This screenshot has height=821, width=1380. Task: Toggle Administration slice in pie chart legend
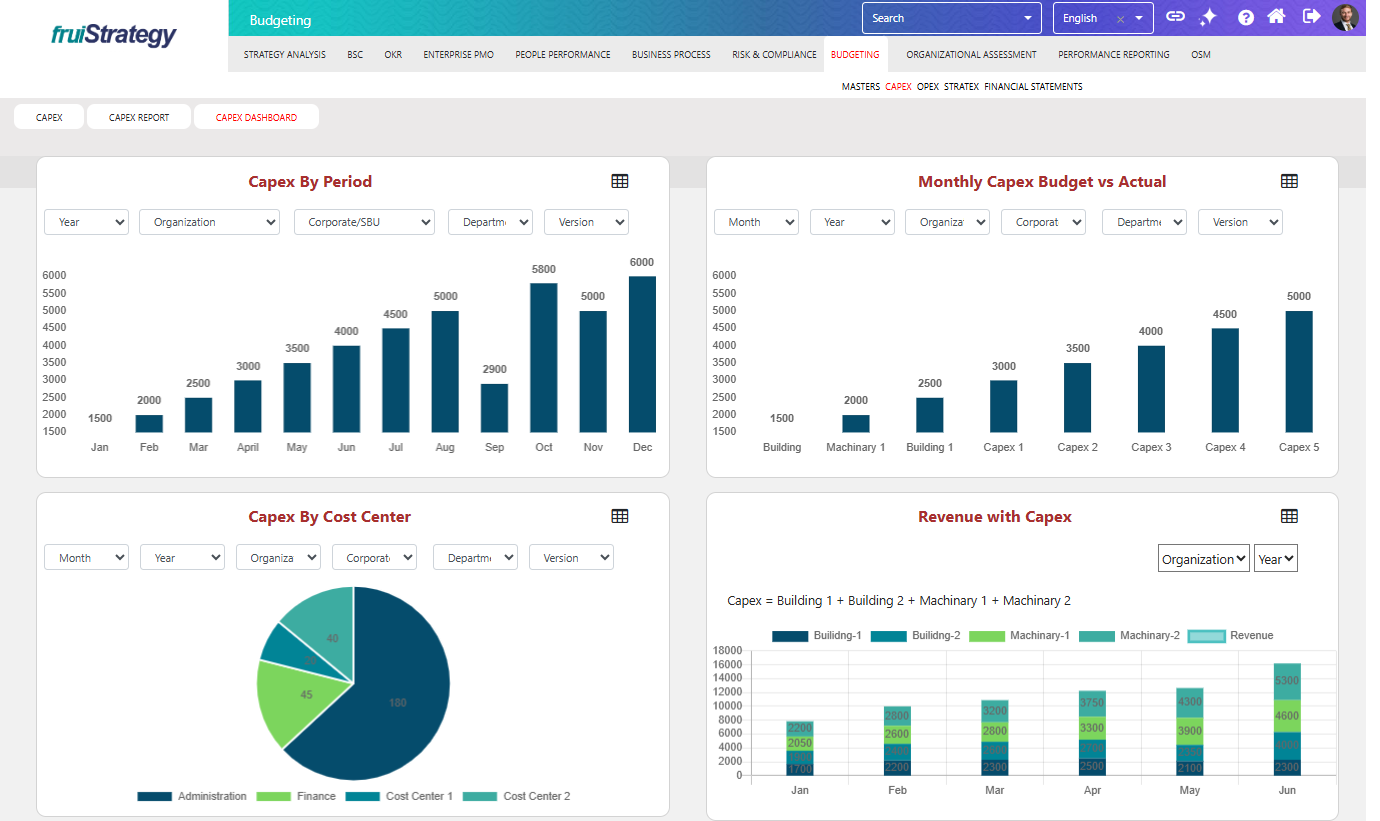[192, 796]
